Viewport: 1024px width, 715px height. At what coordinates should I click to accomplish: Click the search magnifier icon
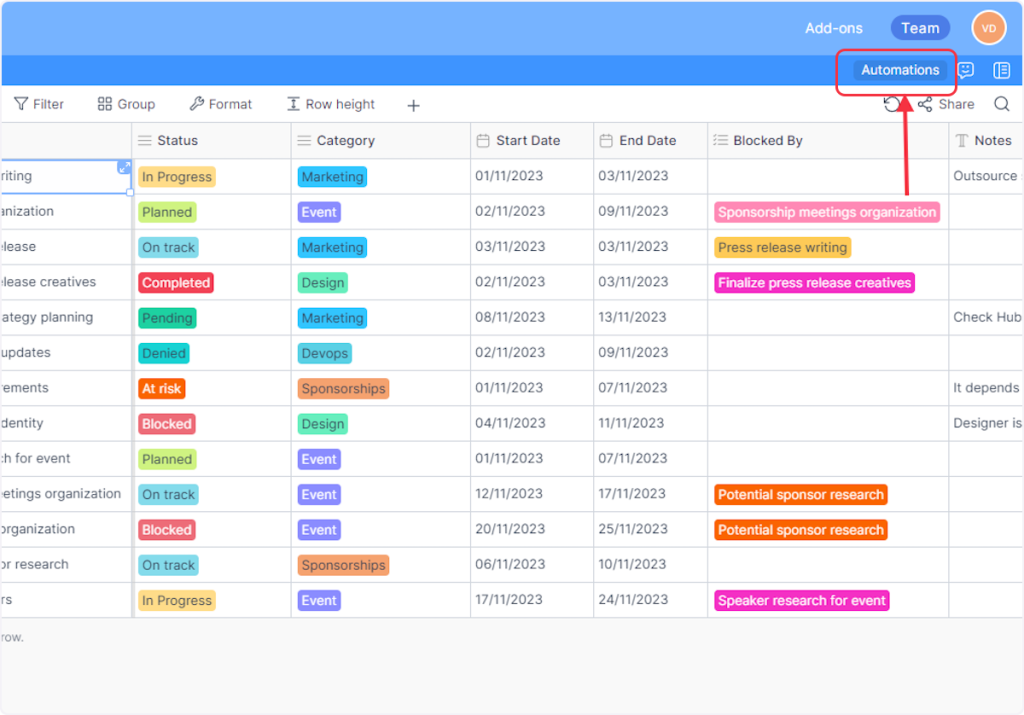pos(1001,104)
